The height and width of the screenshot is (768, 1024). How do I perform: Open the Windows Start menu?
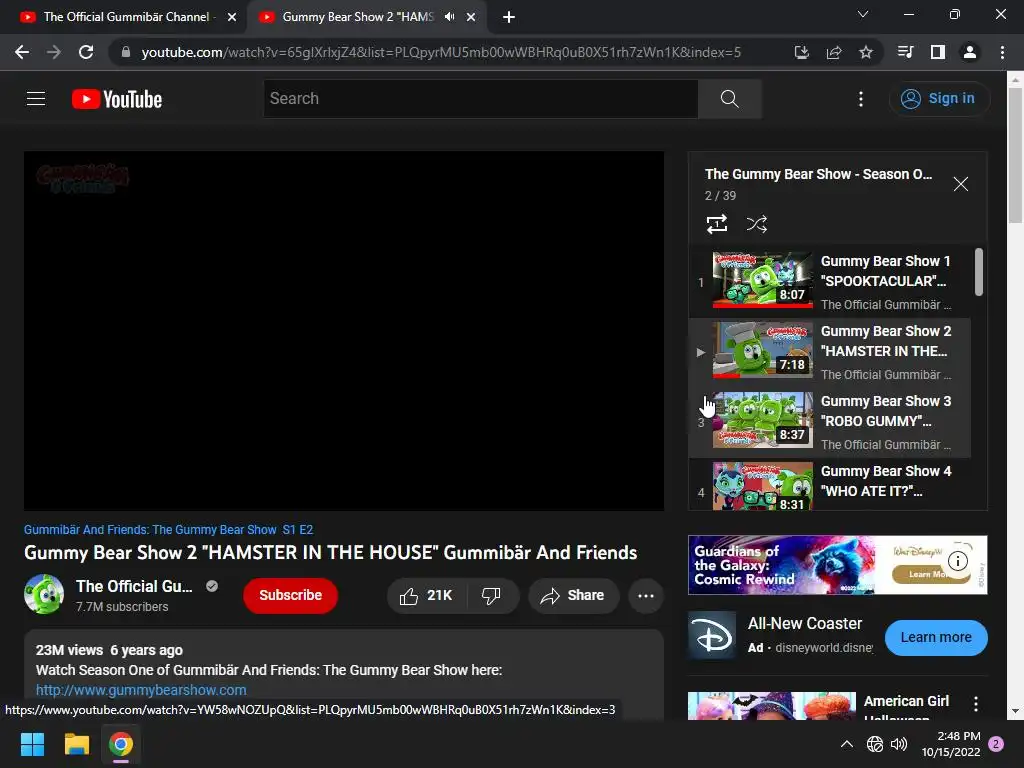coord(32,744)
